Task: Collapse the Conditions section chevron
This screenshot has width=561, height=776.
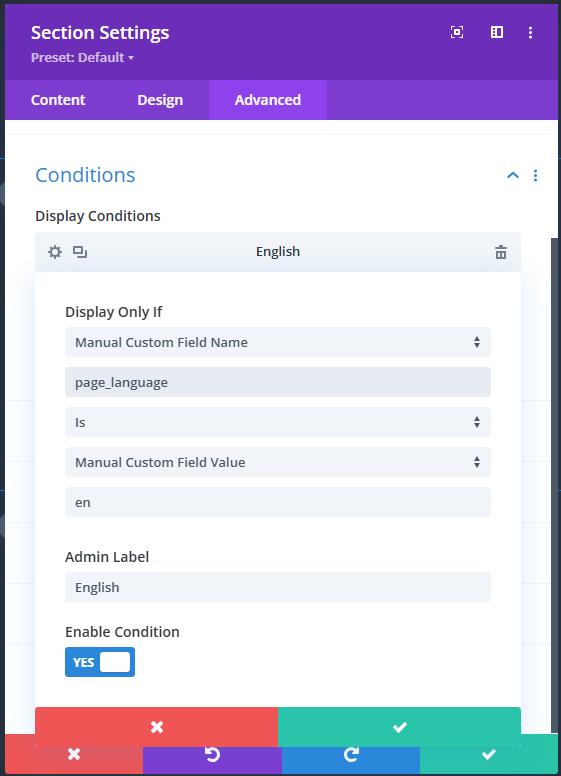Action: pyautogui.click(x=513, y=175)
